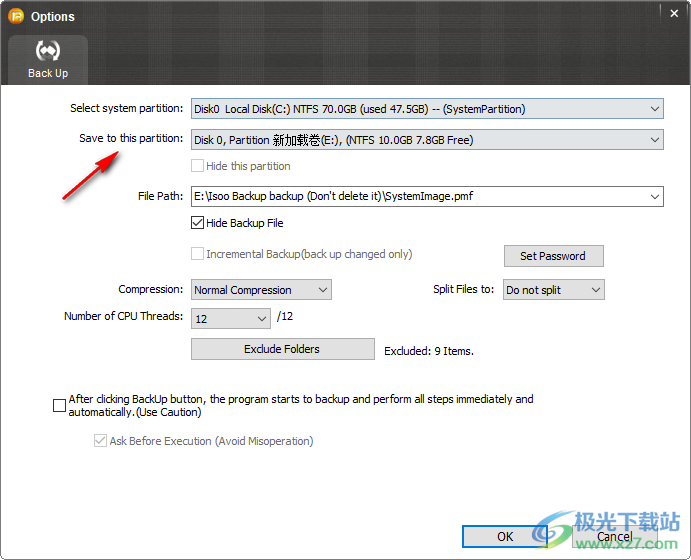This screenshot has height=560, width=691.
Task: Open the Number of CPU Threads dropdown
Action: coord(261,318)
